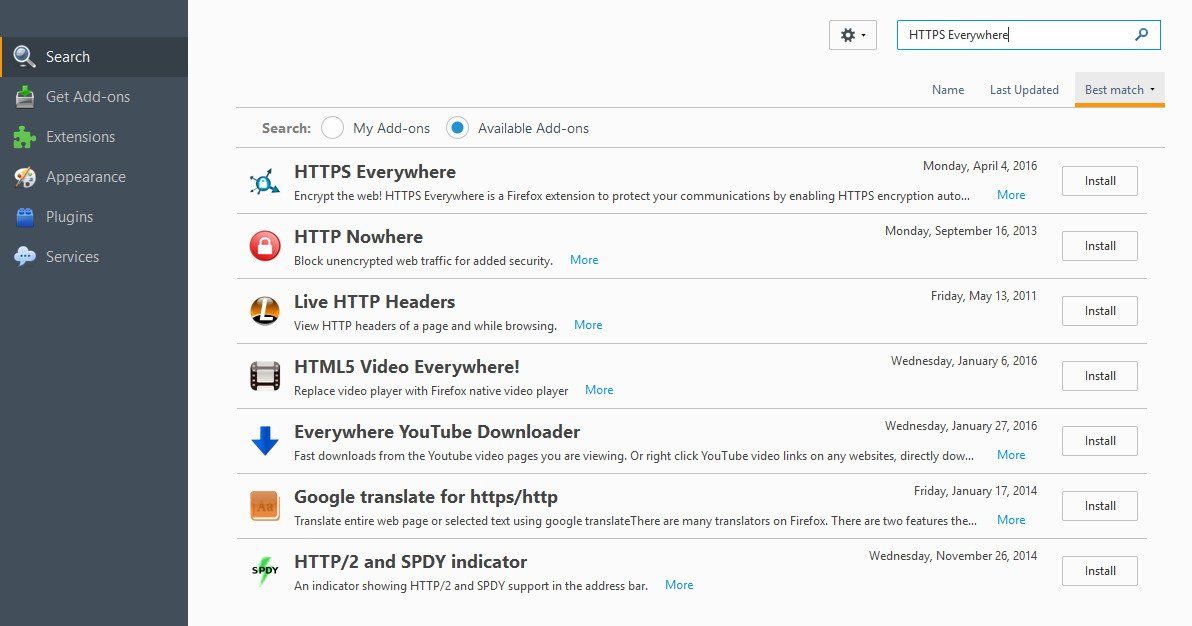Open the gear tools dropdown menu
This screenshot has height=626, width=1192.
[x=852, y=35]
